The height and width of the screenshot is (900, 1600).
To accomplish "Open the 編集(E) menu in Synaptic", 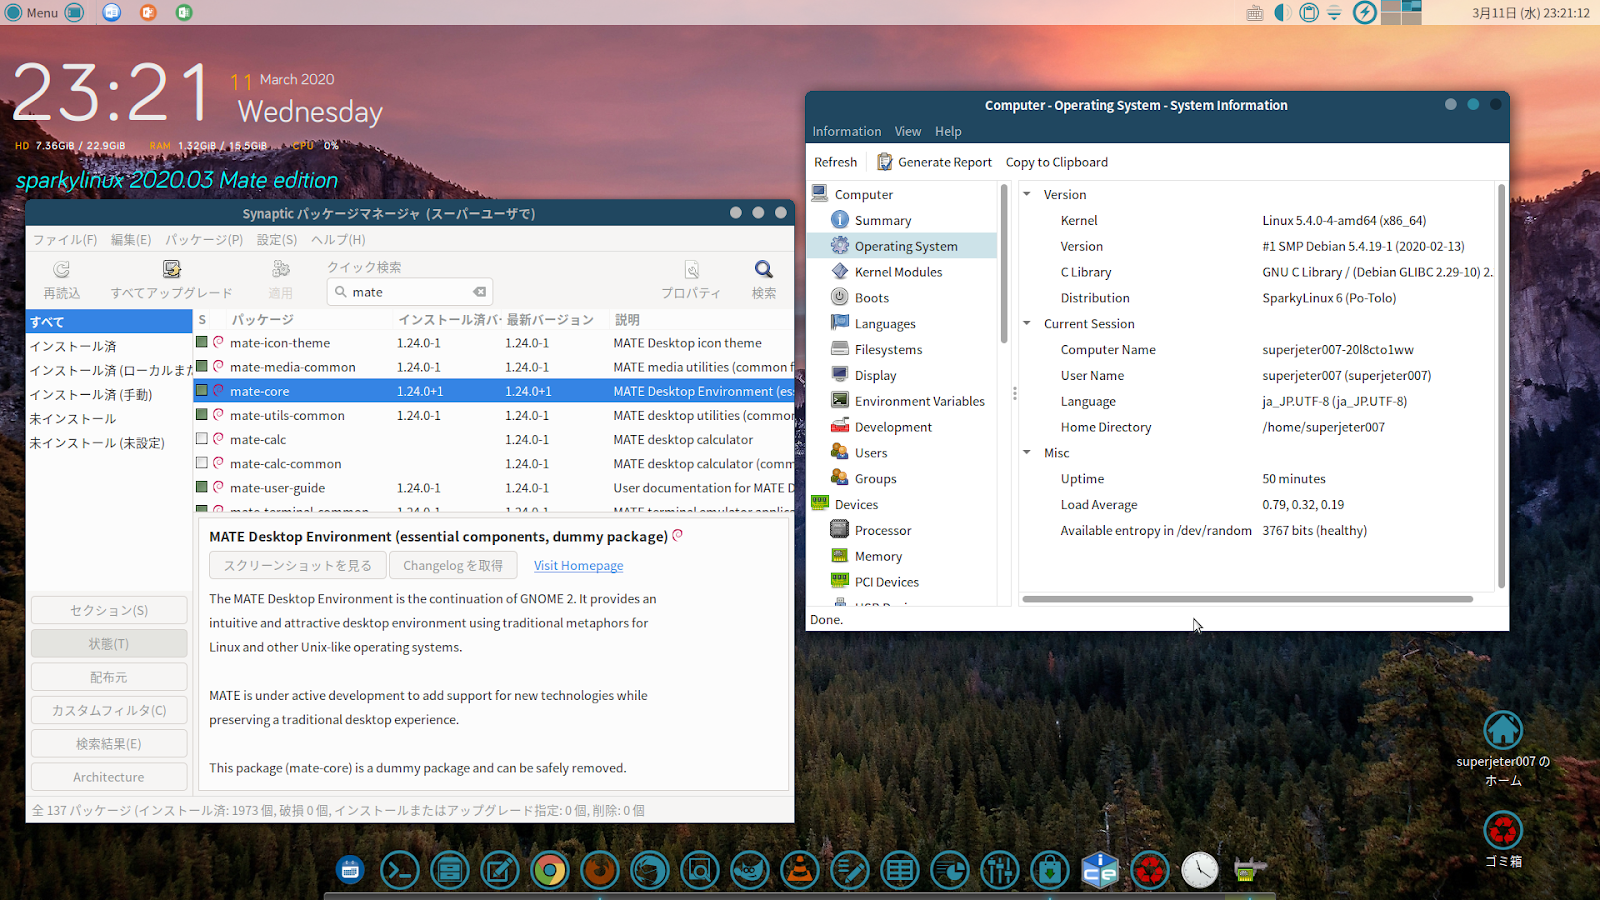I will tap(131, 240).
